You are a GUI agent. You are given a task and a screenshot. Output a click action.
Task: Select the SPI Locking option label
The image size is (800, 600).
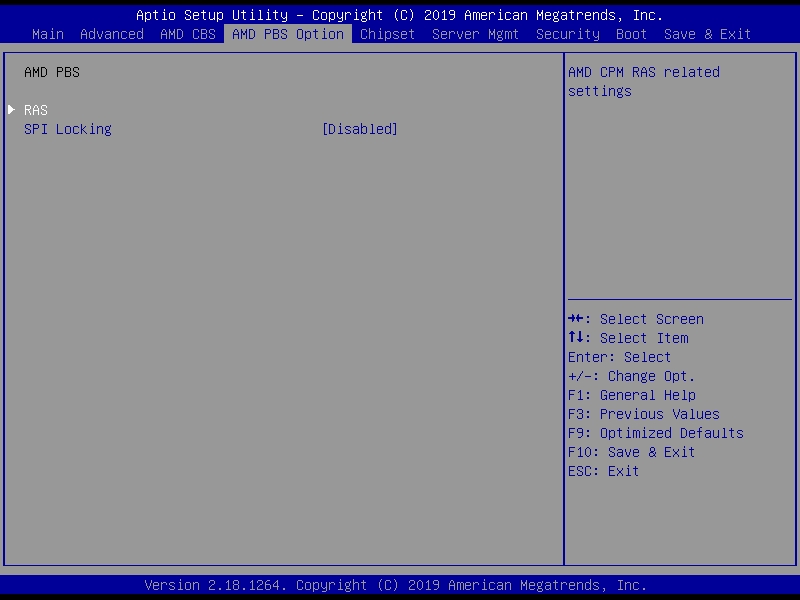click(x=68, y=129)
